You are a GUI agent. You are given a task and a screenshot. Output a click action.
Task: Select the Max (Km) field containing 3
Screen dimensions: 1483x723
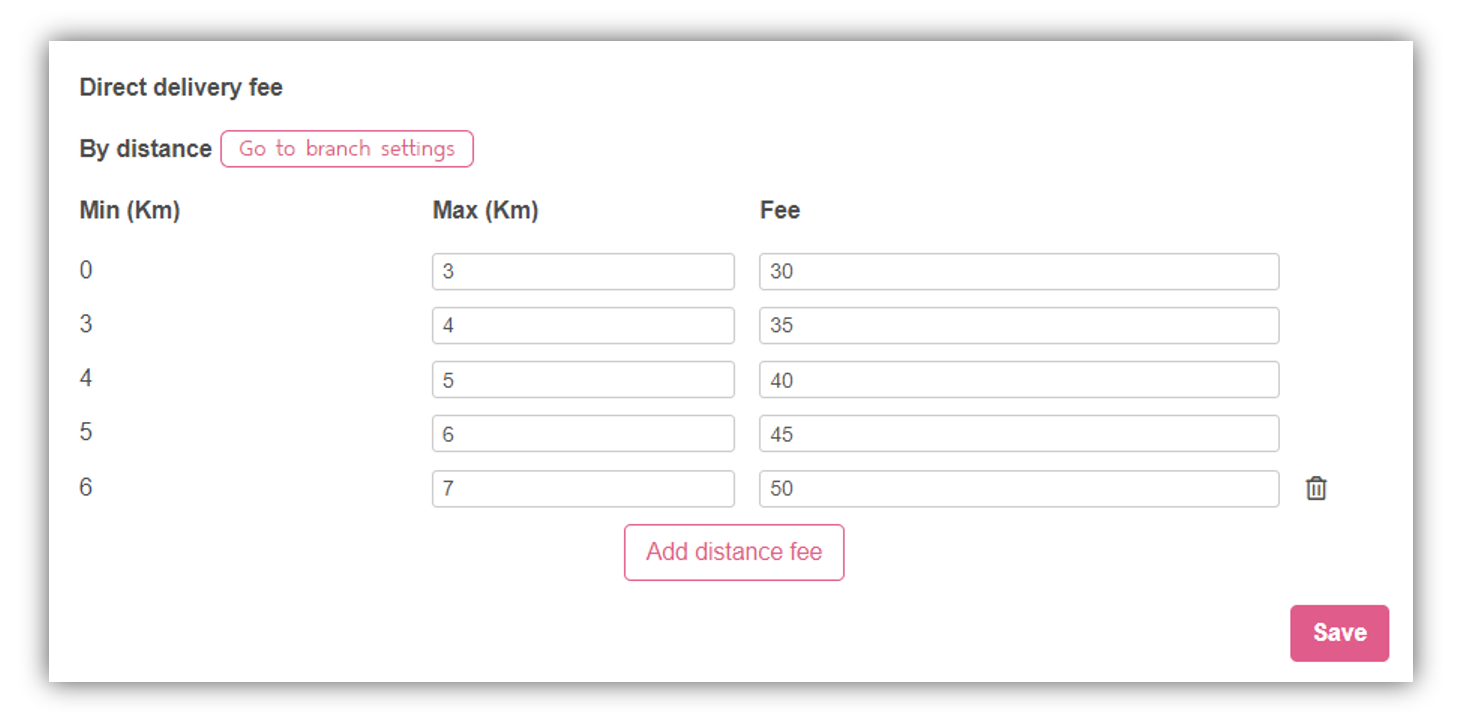583,271
